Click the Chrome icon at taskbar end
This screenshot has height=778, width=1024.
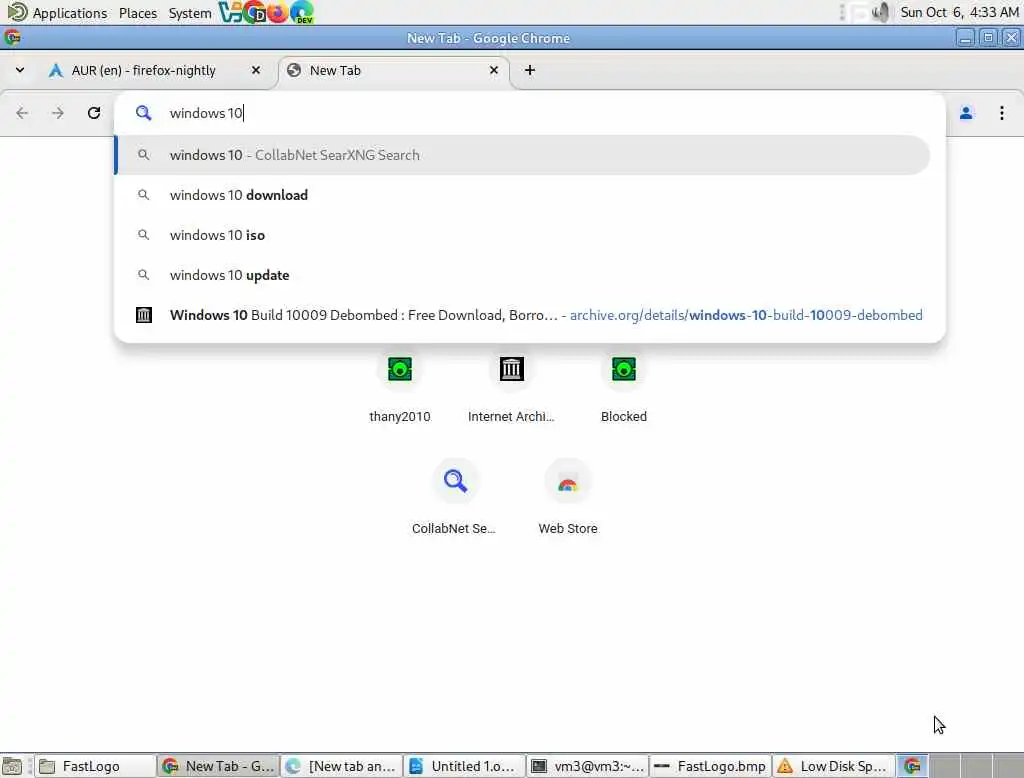(912, 766)
